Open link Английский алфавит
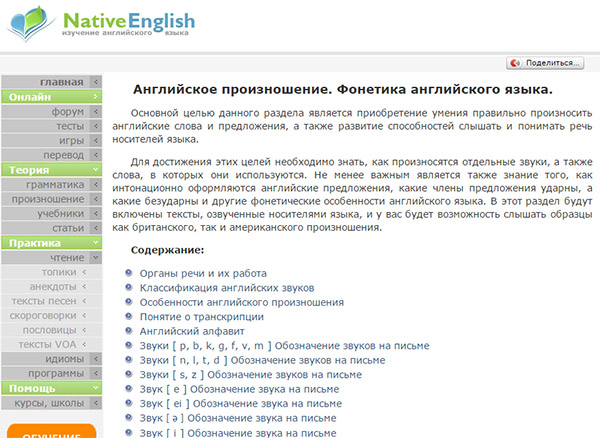Image resolution: width=600 pixels, height=438 pixels. (x=191, y=330)
